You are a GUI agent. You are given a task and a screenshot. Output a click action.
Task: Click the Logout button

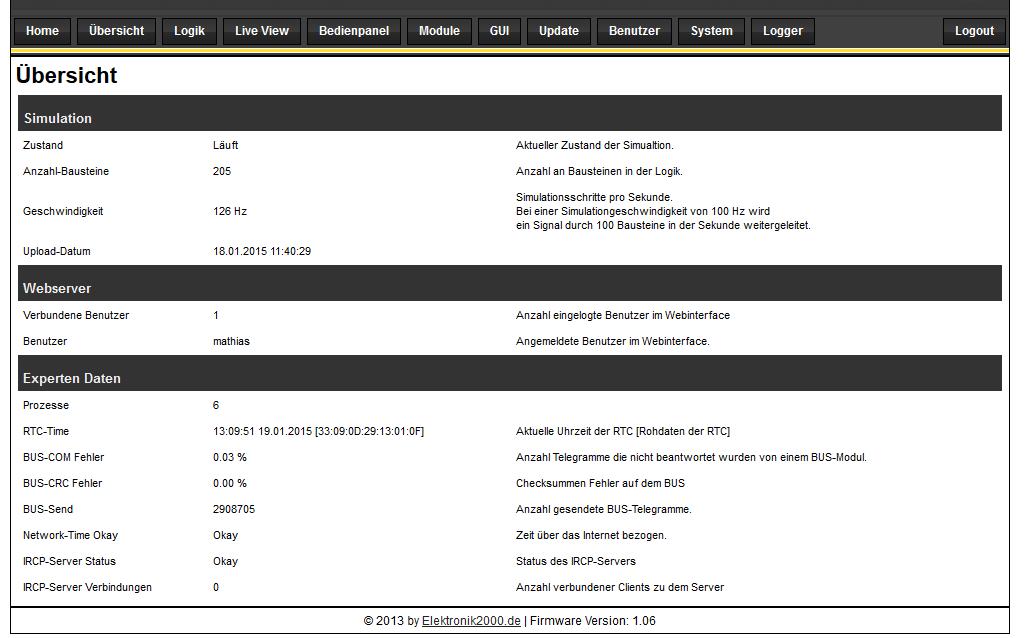(973, 31)
